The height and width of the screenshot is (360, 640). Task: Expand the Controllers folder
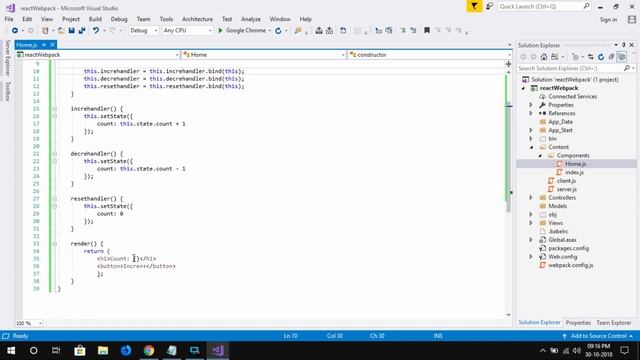(x=531, y=198)
